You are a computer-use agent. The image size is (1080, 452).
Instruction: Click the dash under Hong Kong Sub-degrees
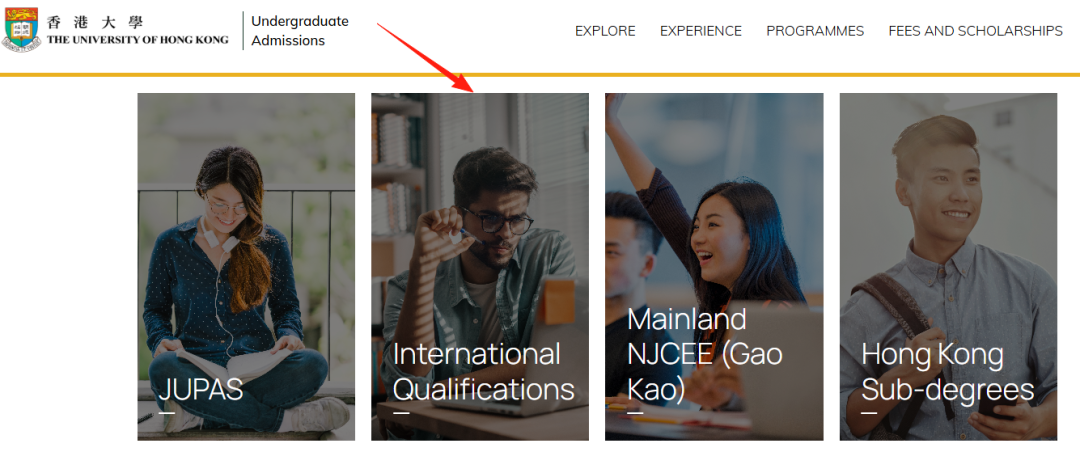[869, 412]
